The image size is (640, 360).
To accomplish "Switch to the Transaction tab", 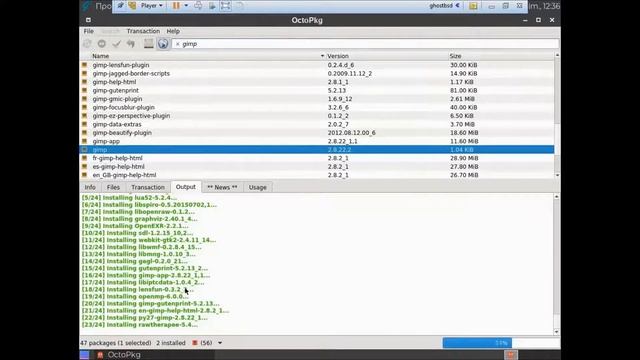I will point(148,187).
